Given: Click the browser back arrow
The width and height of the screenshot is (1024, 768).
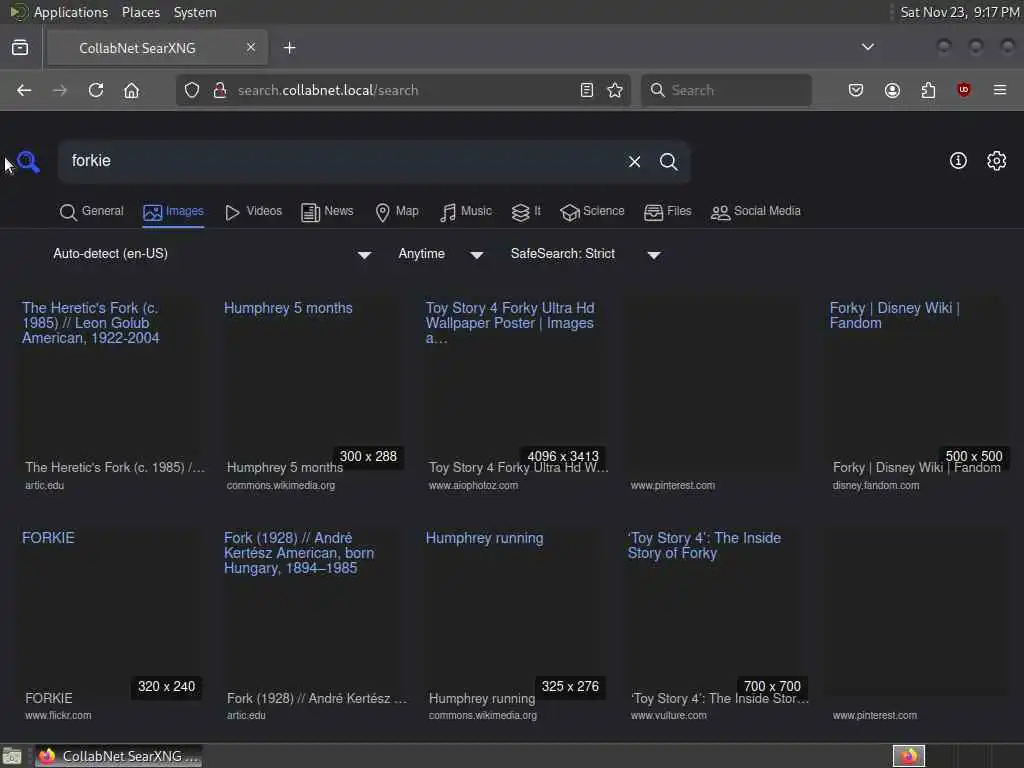Looking at the screenshot, I should 24,90.
